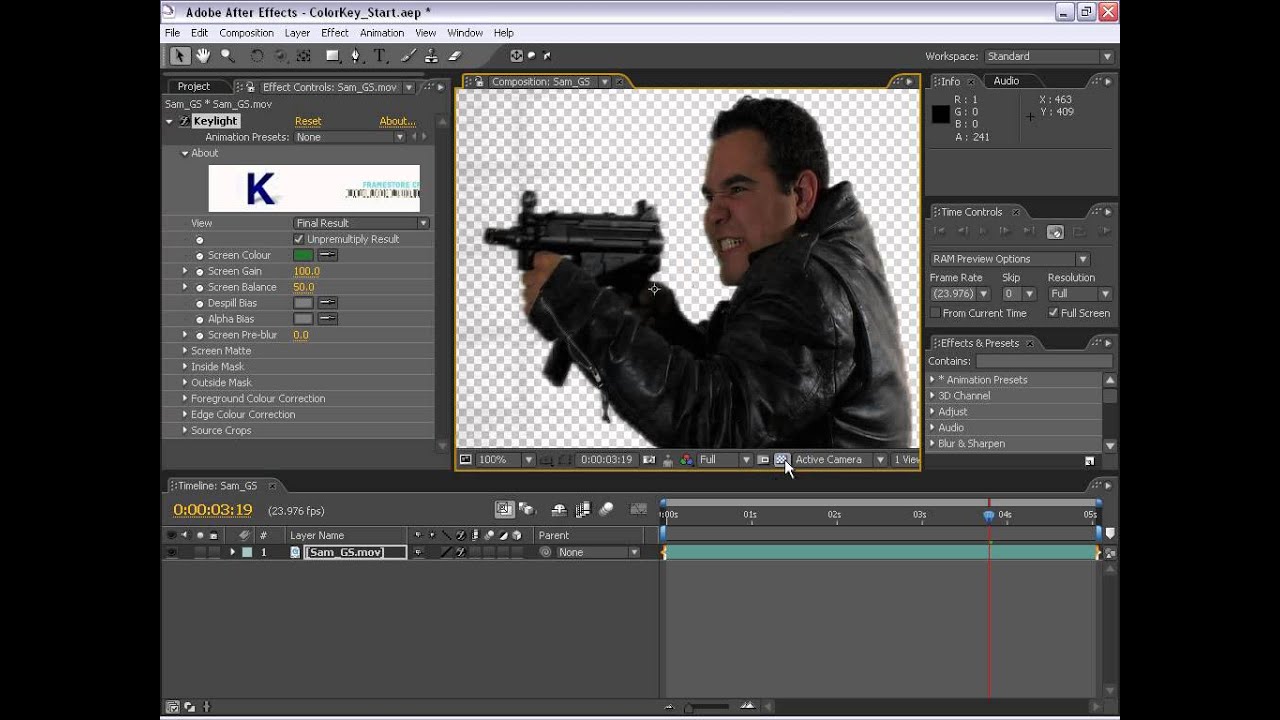Select the Clone Stamp tool
This screenshot has height=720, width=1280.
[431, 56]
